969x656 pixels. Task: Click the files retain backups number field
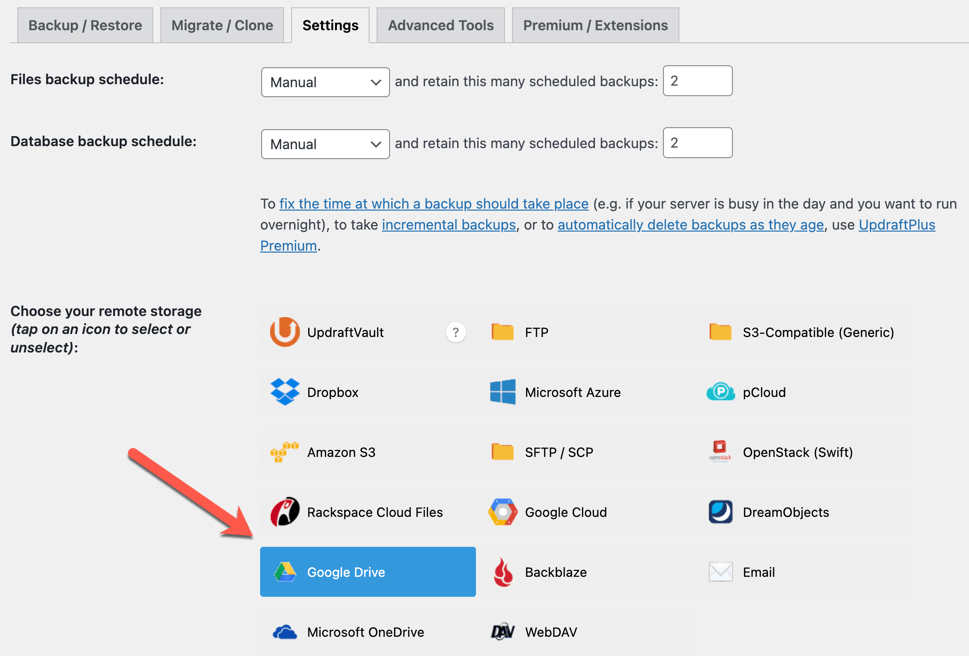pos(697,81)
